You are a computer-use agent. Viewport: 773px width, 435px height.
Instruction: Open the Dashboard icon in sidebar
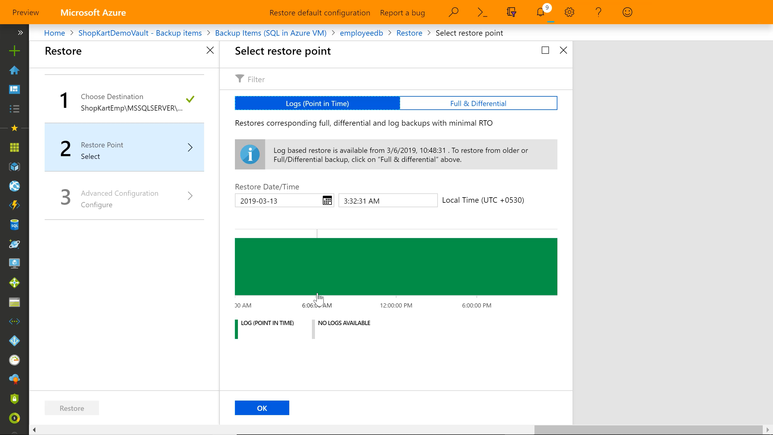[14, 89]
